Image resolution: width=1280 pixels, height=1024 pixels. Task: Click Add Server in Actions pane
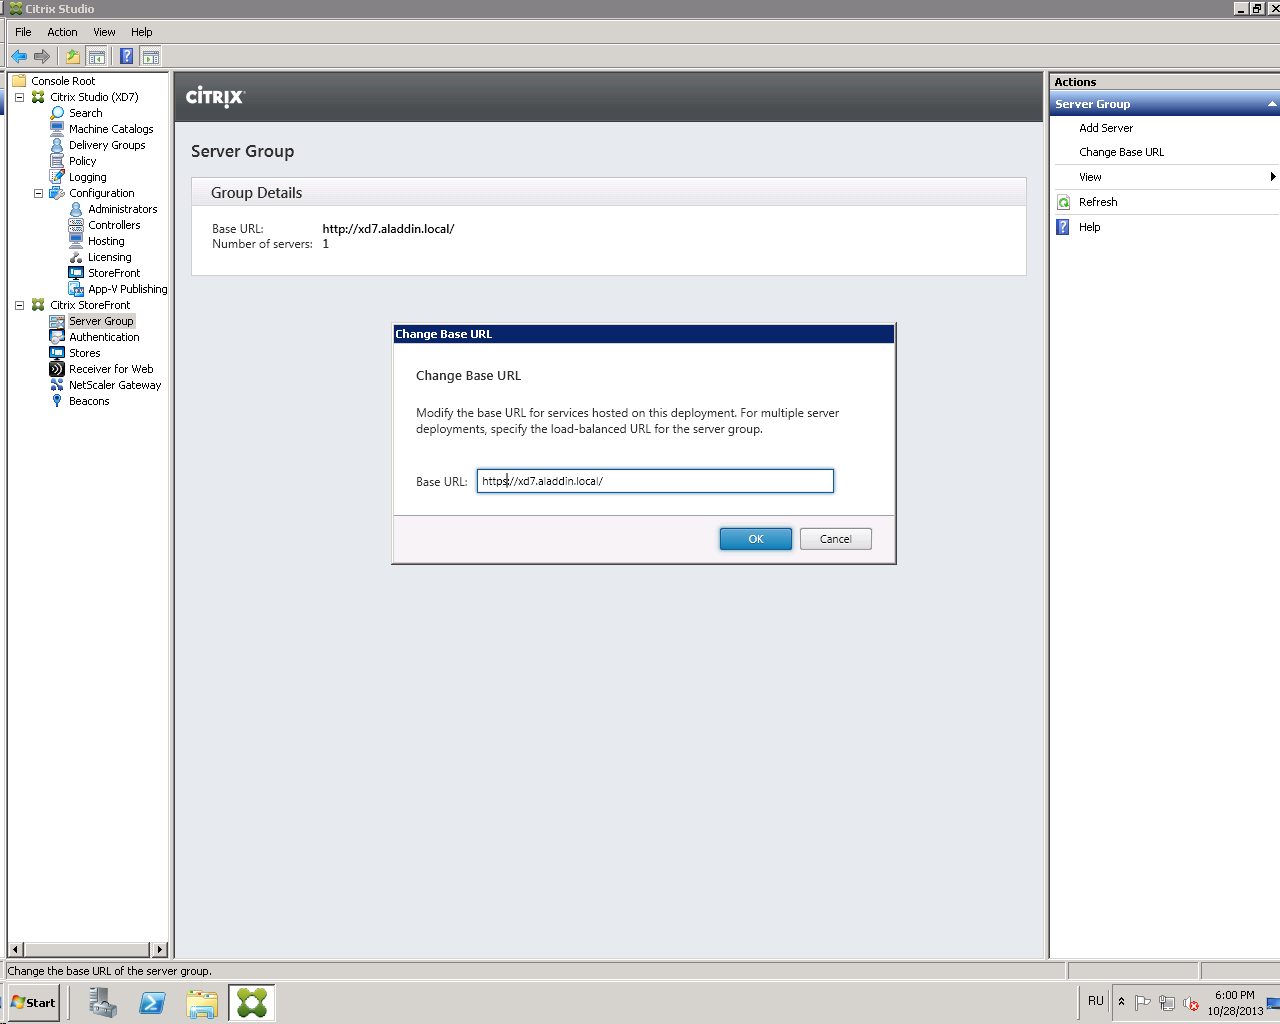coord(1106,128)
